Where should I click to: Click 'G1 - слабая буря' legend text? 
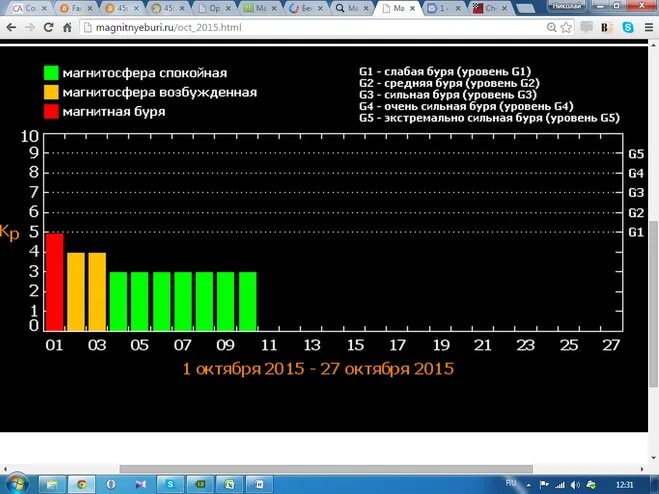(x=445, y=71)
